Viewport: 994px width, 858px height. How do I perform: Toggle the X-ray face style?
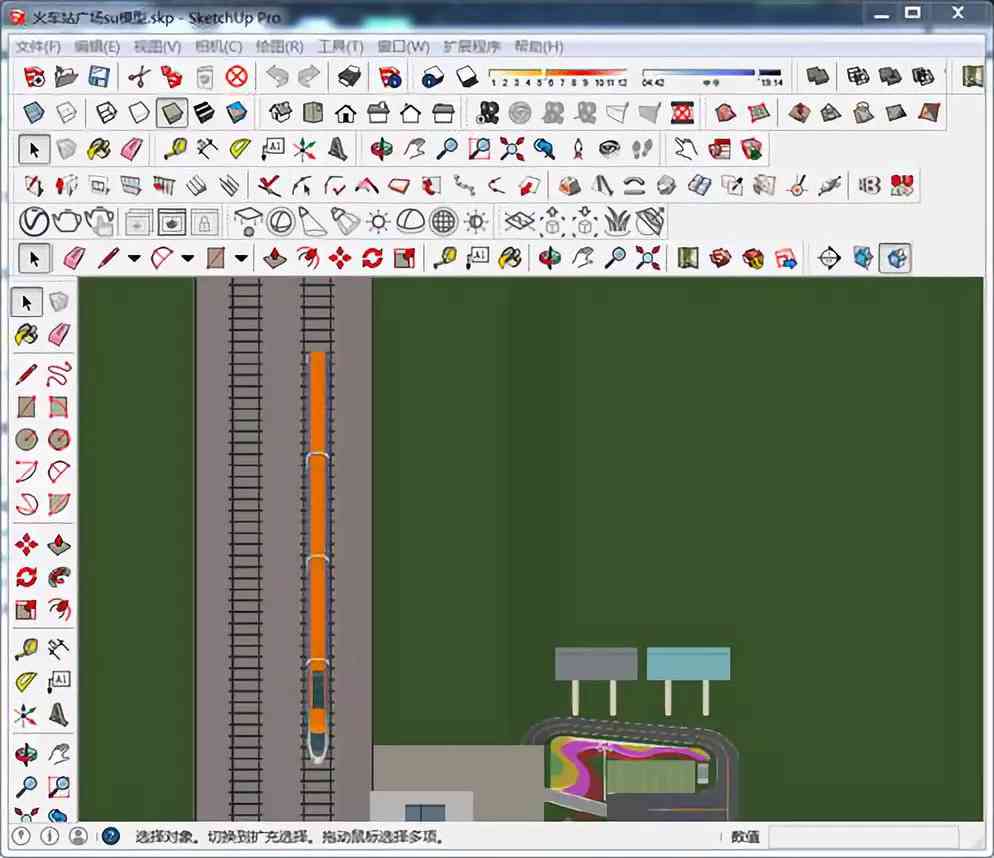[x=34, y=114]
